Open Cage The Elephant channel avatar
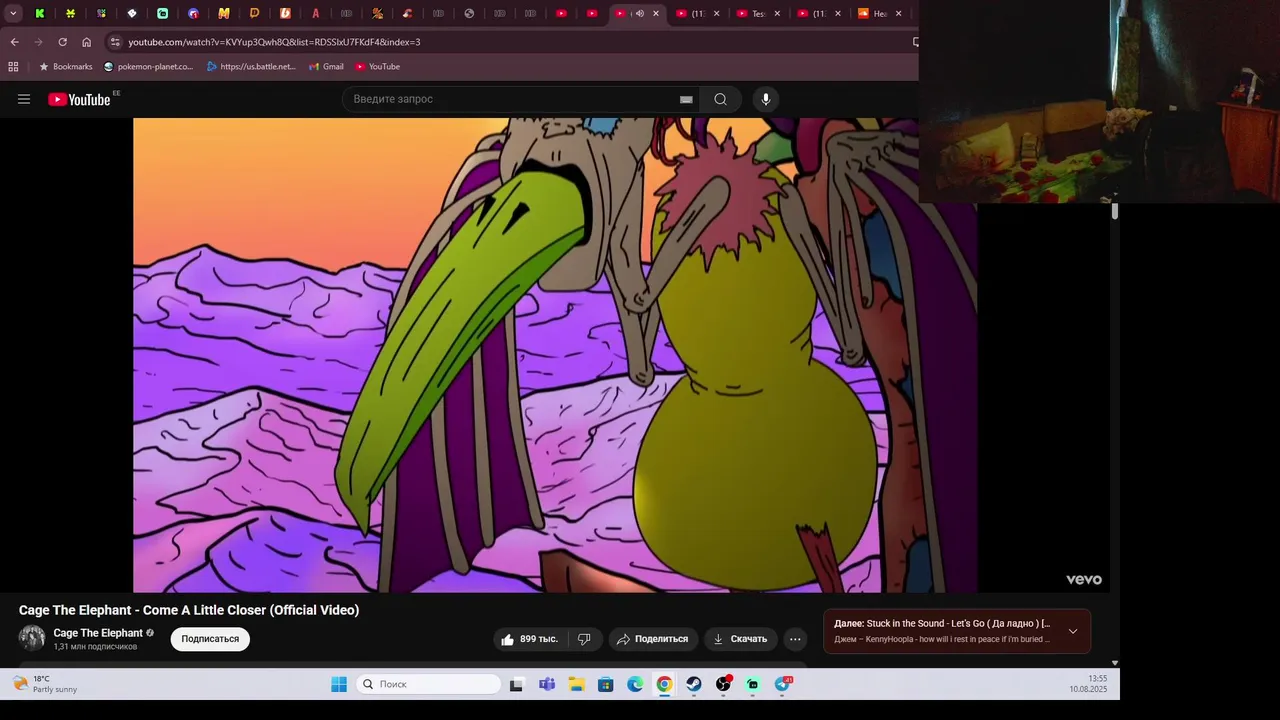This screenshot has width=1280, height=720. click(x=32, y=638)
